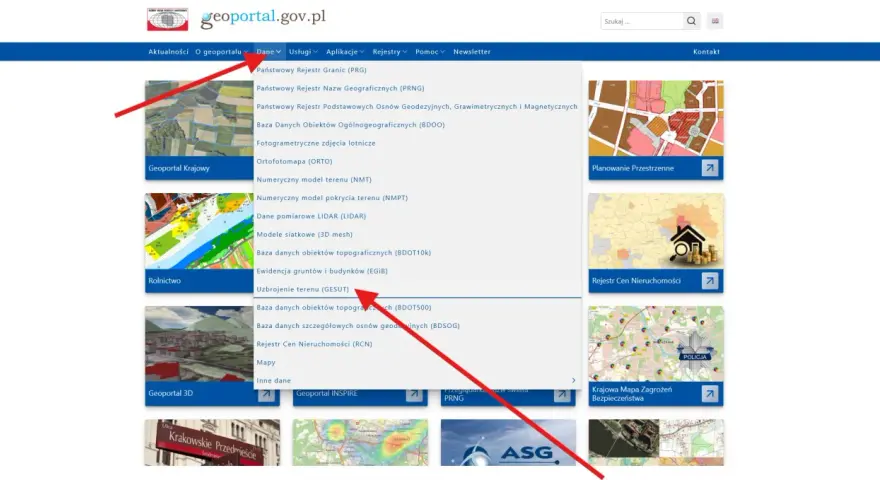Expand the Pomoc dropdown

(x=430, y=52)
